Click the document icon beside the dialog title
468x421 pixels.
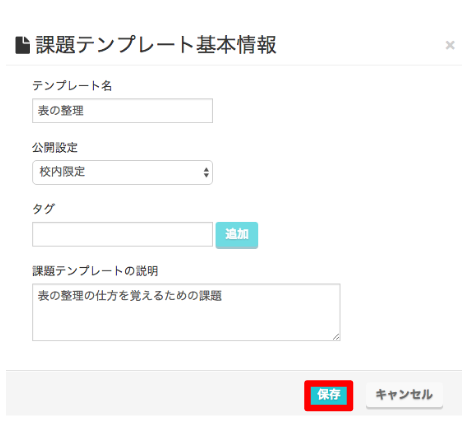pos(23,45)
